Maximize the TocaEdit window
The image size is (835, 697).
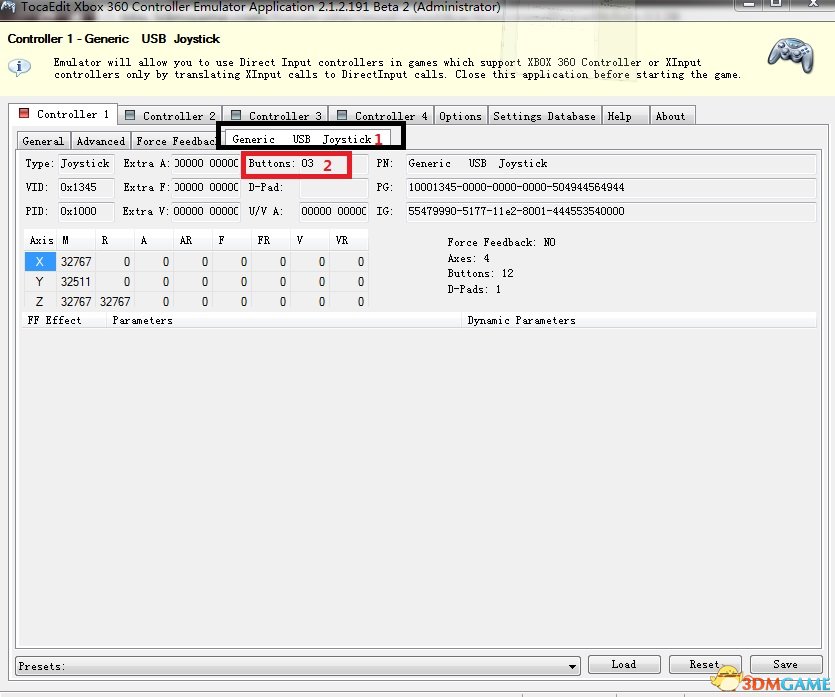(x=776, y=4)
